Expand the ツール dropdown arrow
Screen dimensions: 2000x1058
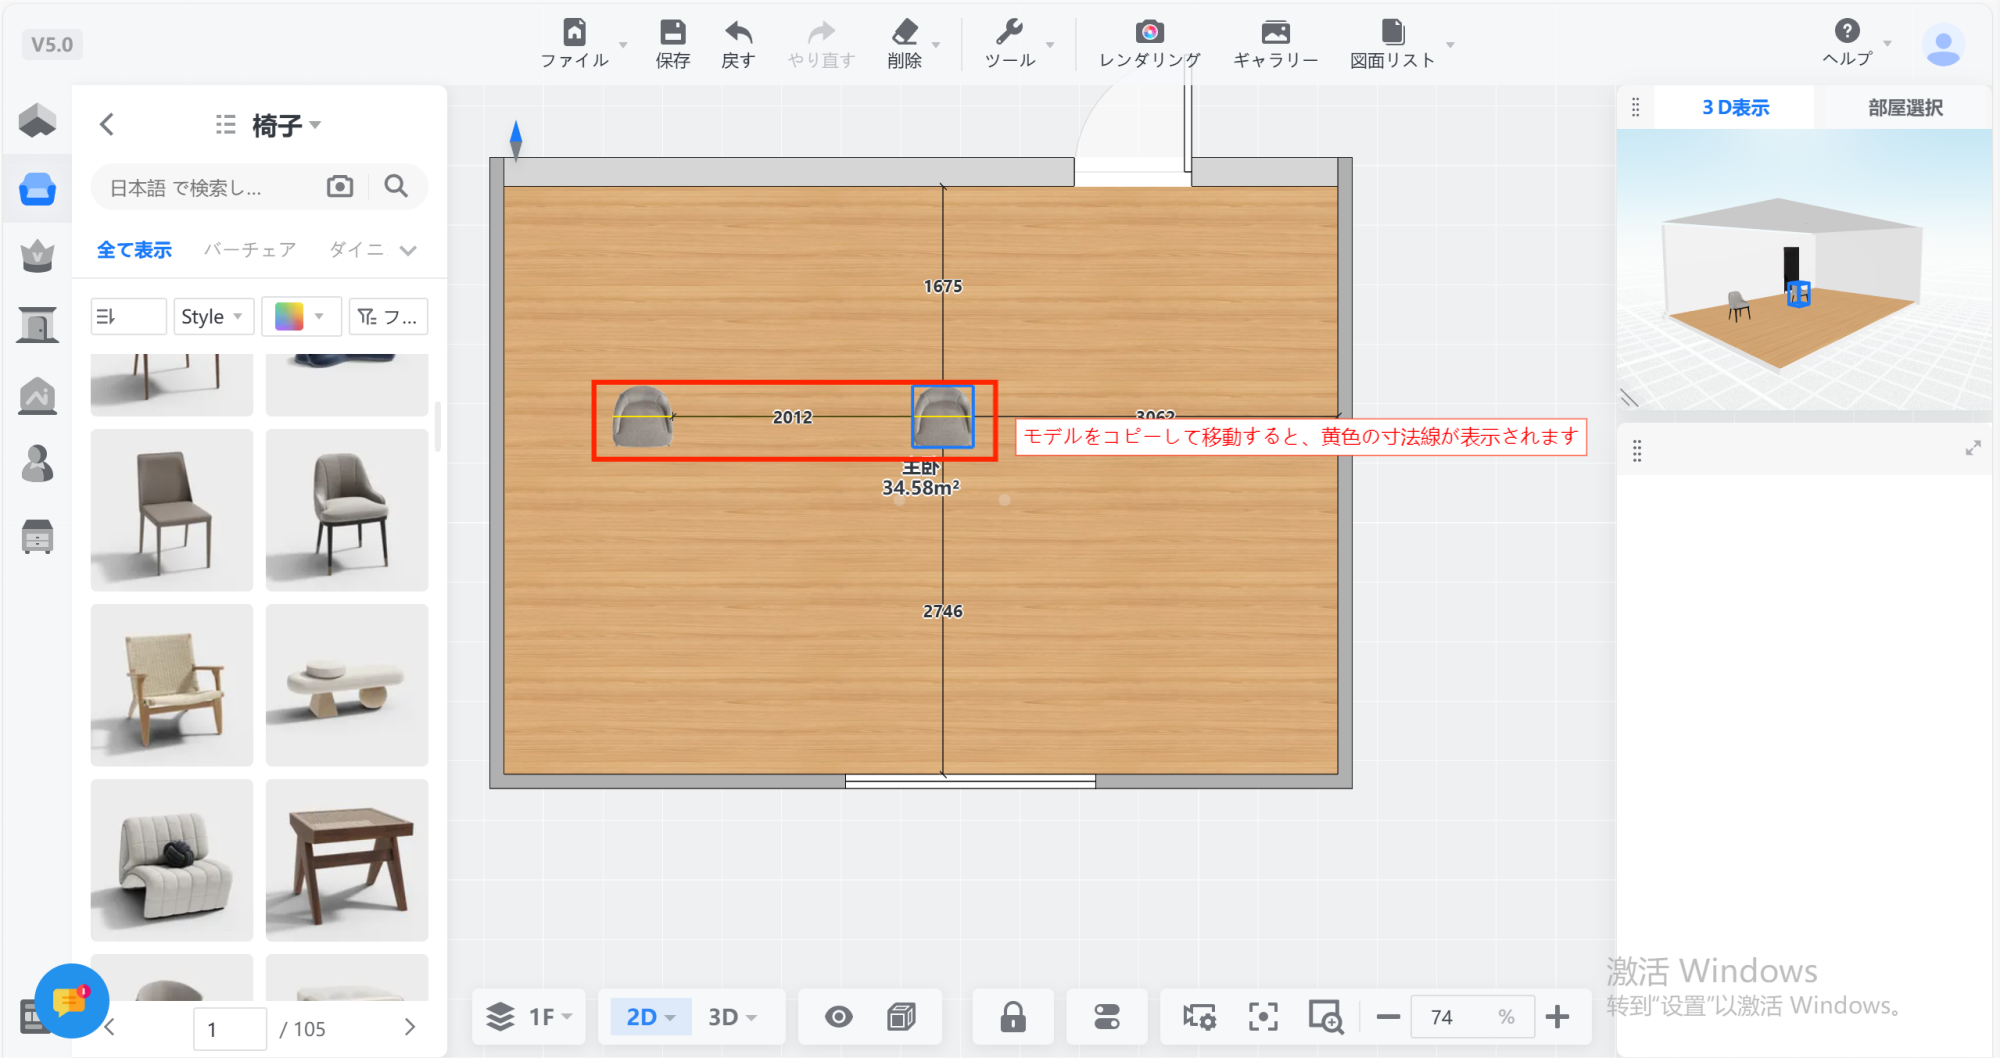[1050, 45]
